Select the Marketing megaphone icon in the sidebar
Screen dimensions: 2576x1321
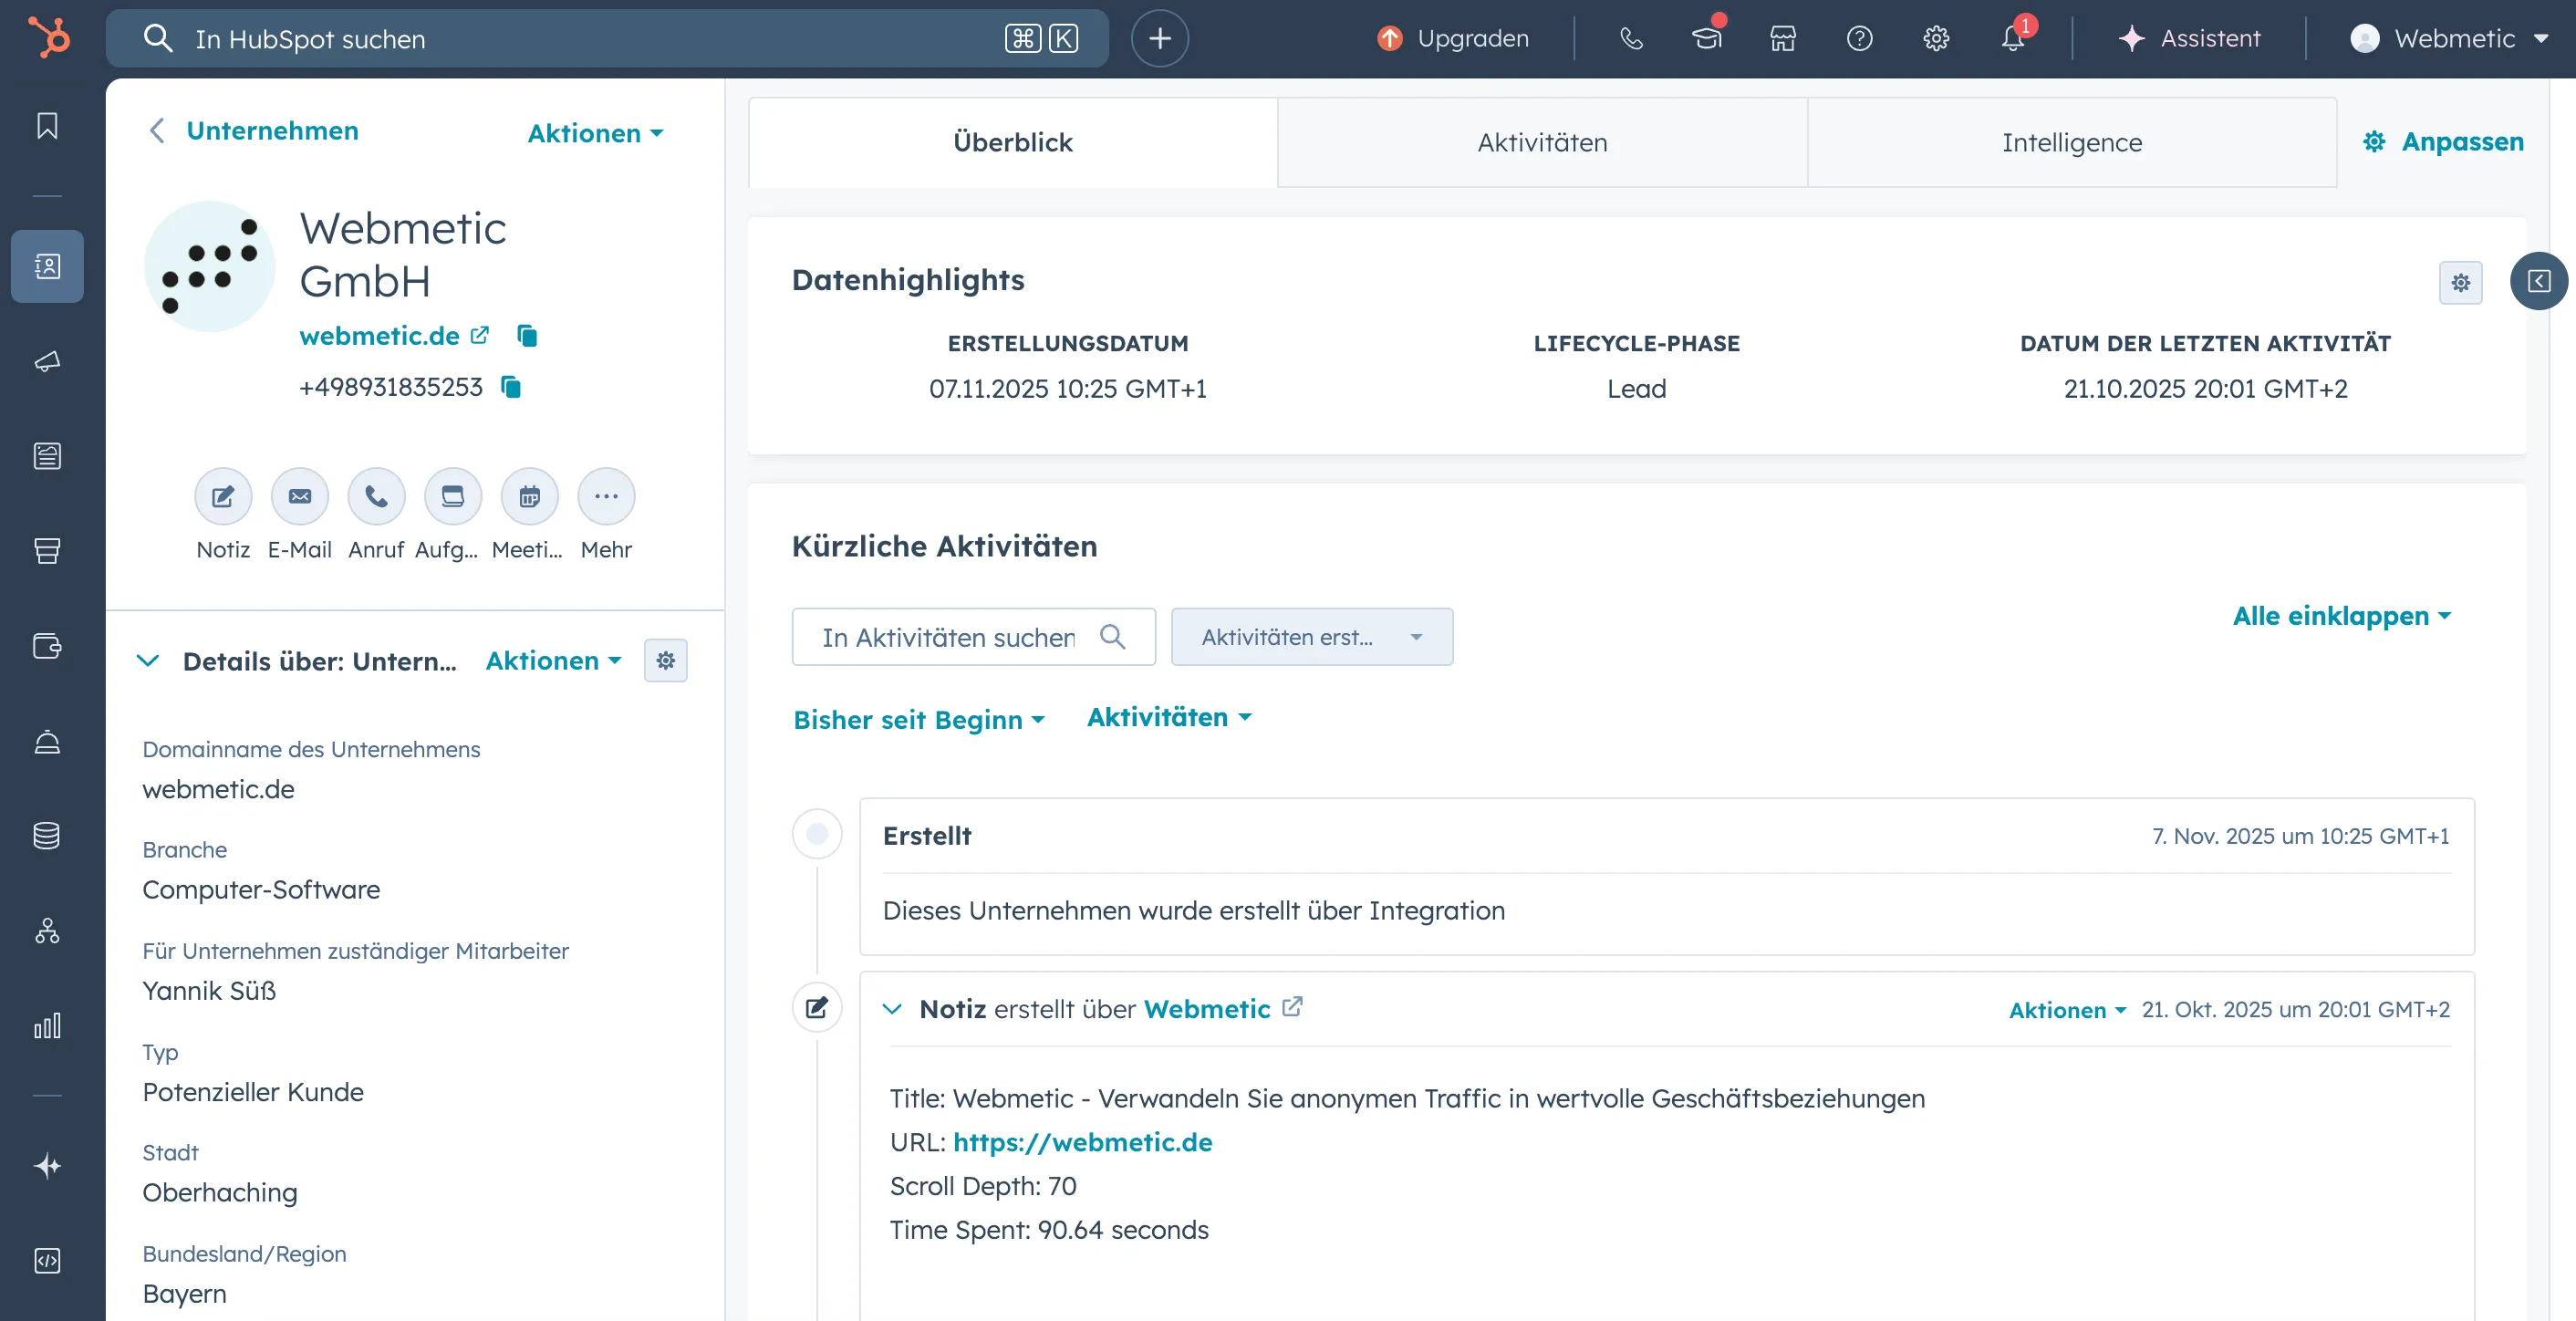point(47,362)
